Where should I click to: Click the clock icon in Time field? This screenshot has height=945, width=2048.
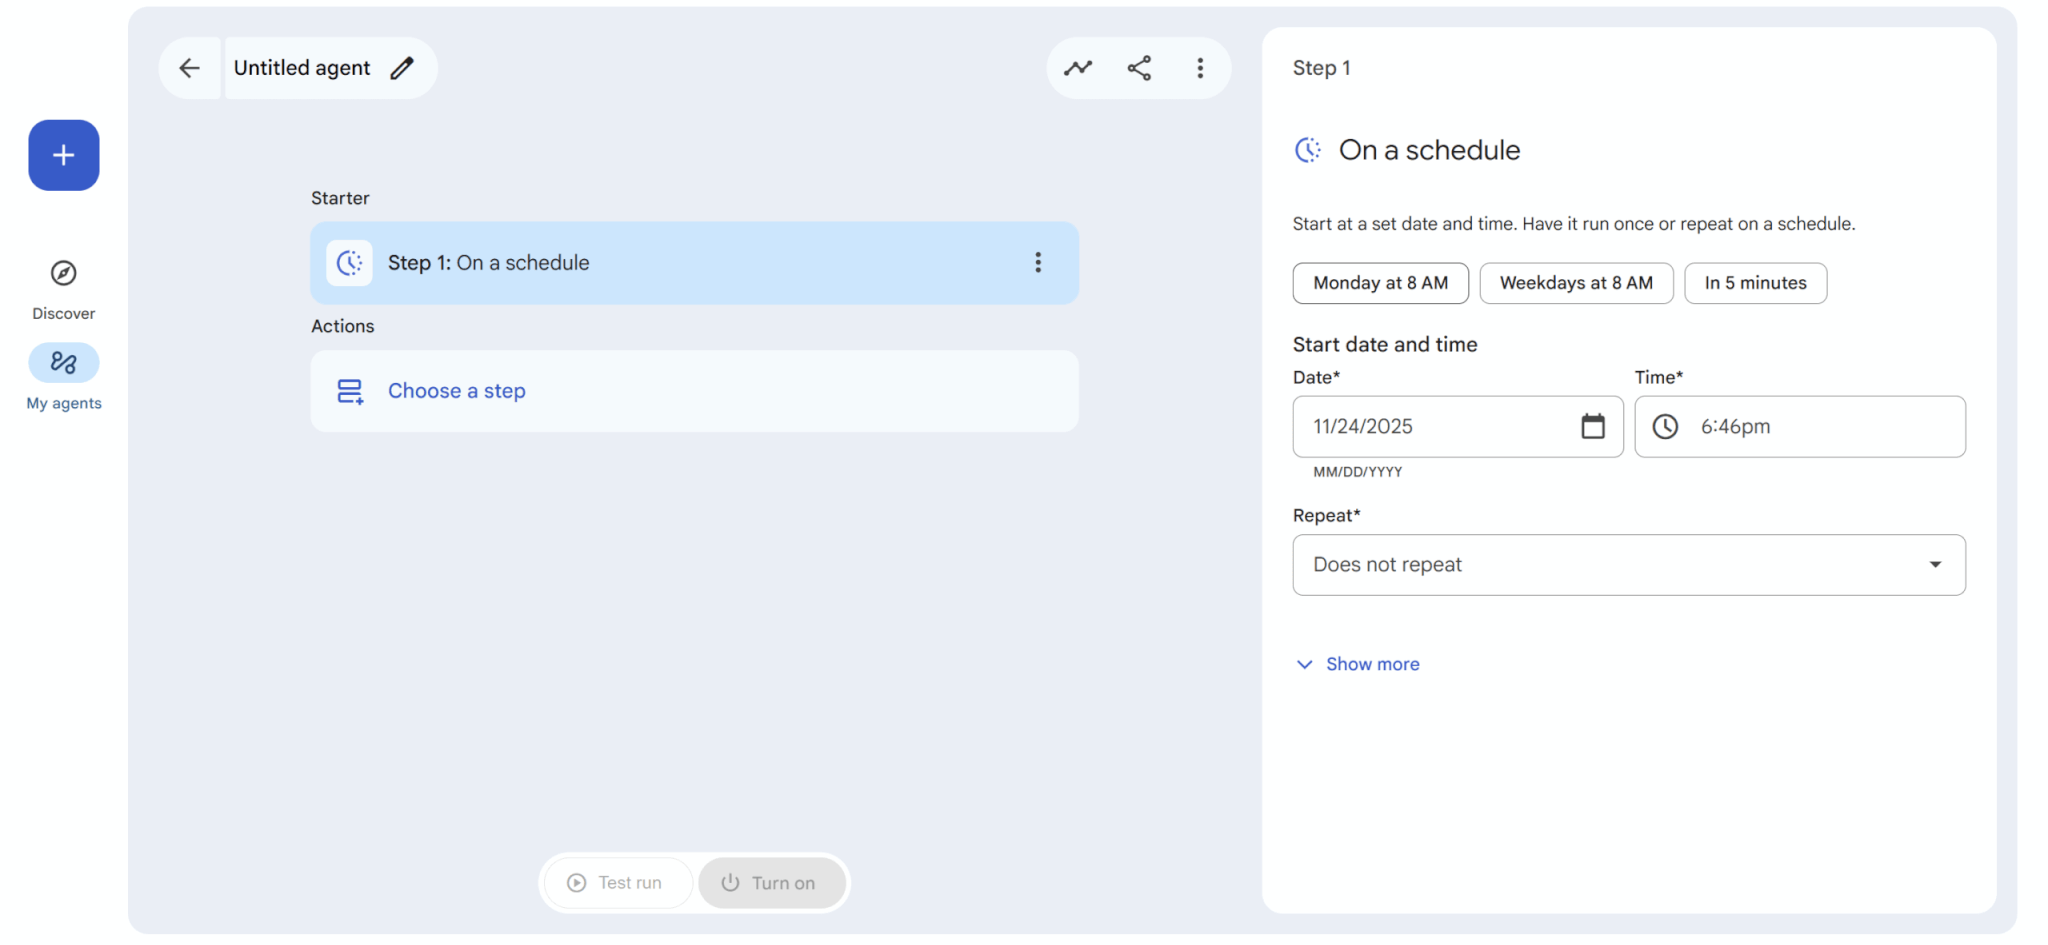(x=1665, y=427)
